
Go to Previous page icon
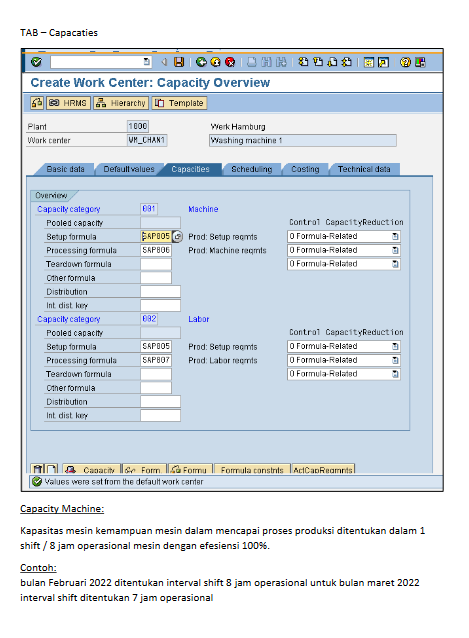[318, 62]
